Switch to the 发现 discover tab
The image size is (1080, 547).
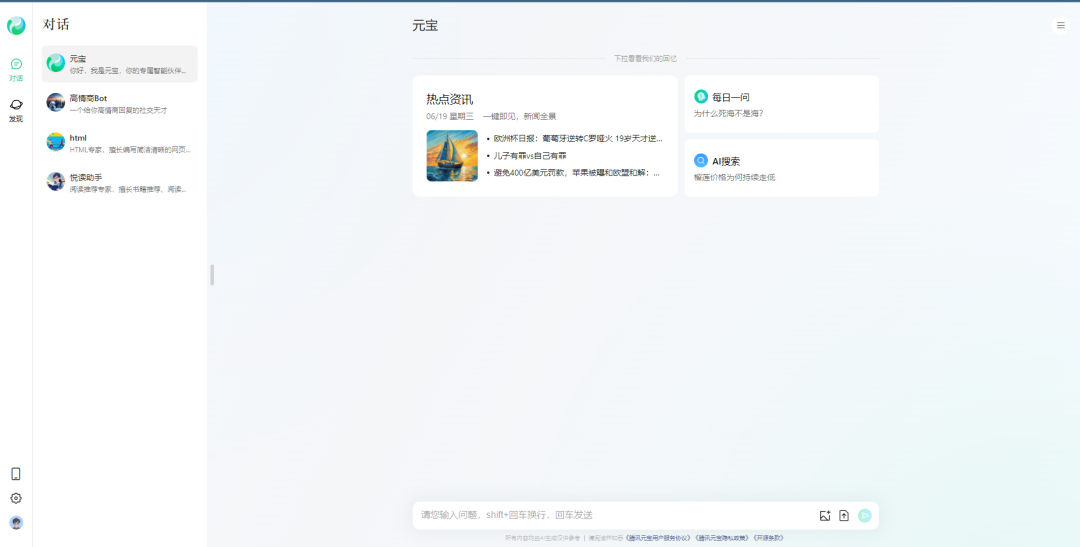tap(16, 110)
